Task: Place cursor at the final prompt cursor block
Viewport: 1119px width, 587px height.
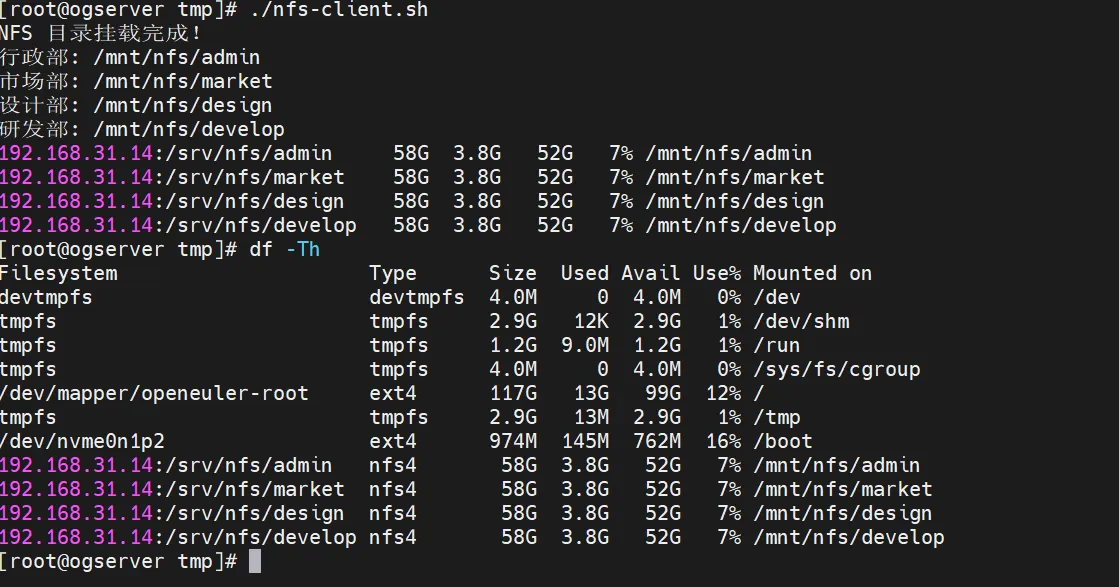Action: (x=255, y=561)
